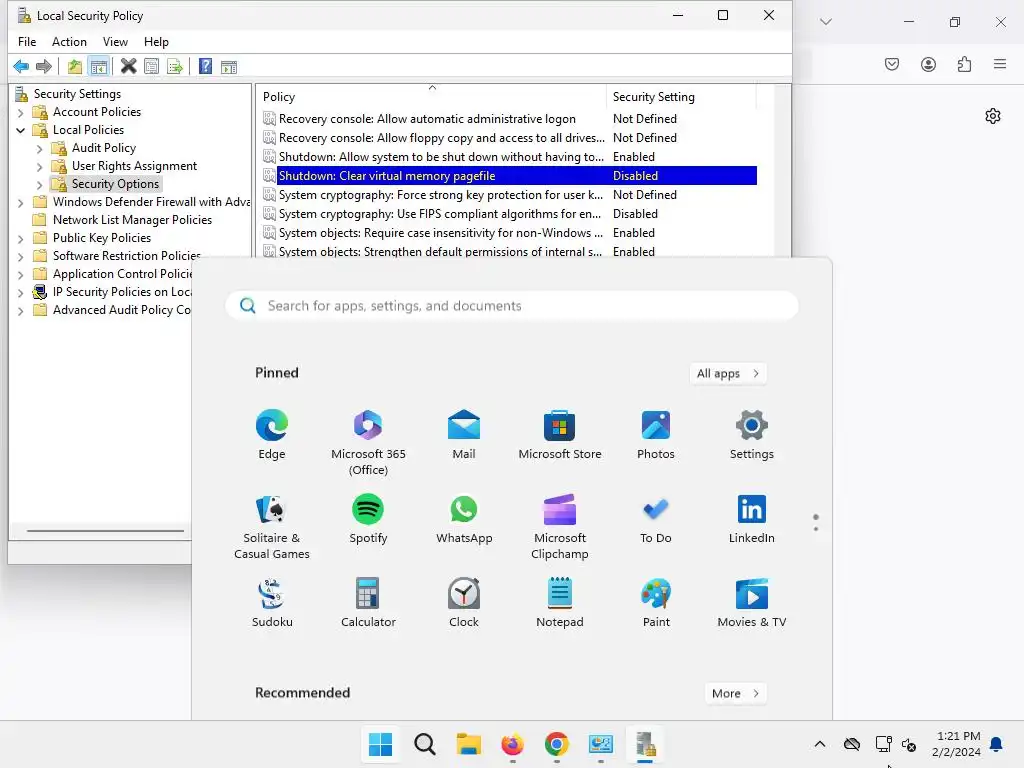The width and height of the screenshot is (1024, 768).
Task: Select Security Options in the tree
Action: pos(115,184)
